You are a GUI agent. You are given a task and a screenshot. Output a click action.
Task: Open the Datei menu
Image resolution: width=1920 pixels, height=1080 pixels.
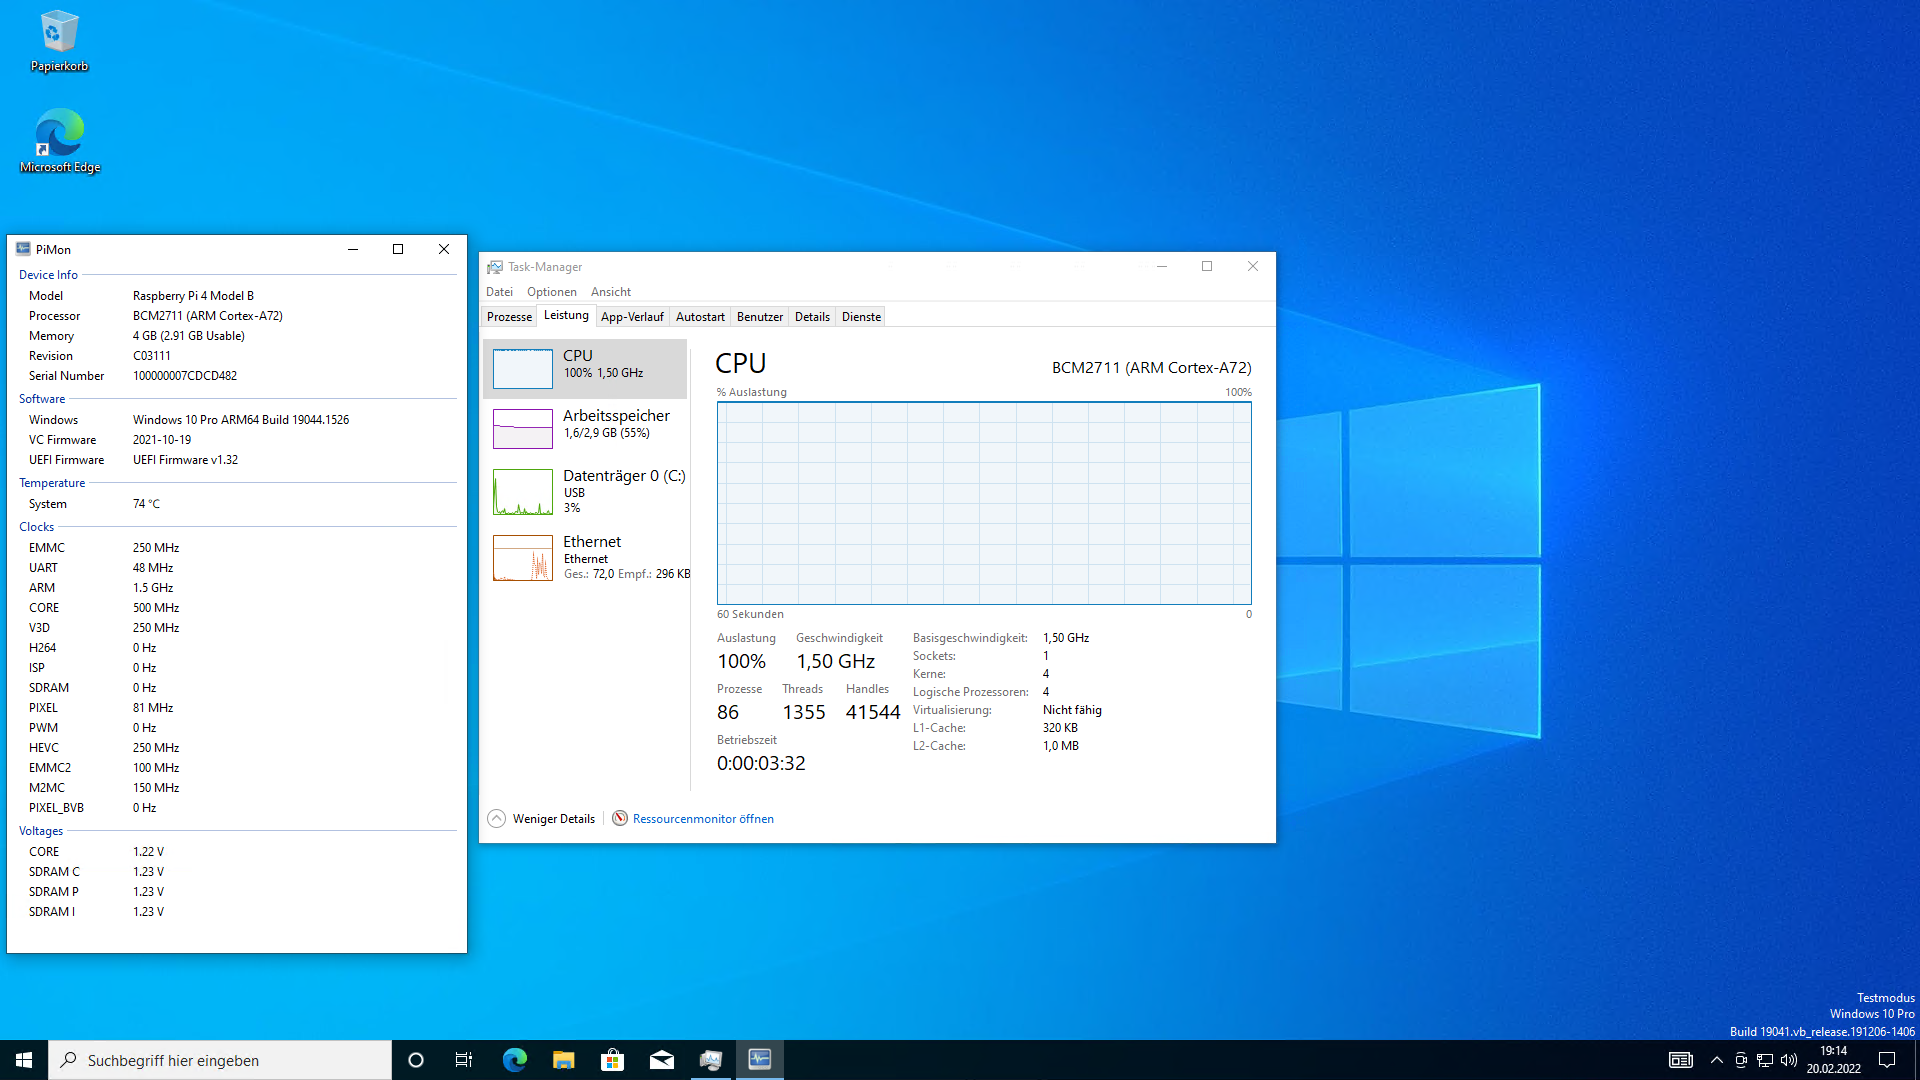tap(499, 292)
